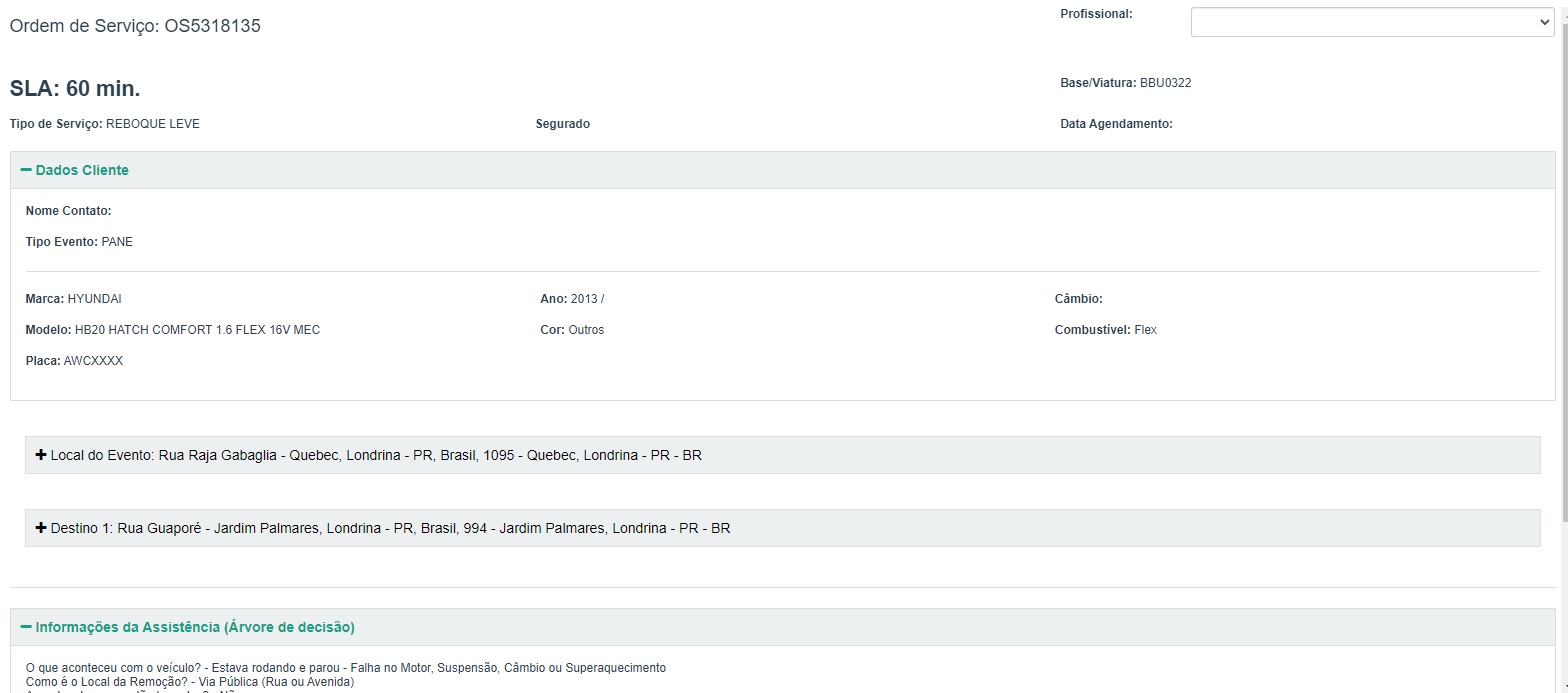Expand the Destino 1 Rua Guaporé panel
The image size is (1568, 693).
tap(390, 528)
